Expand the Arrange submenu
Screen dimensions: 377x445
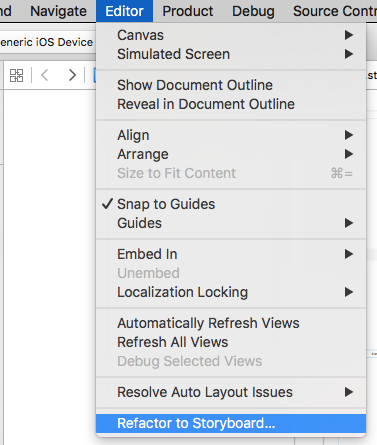[231, 154]
